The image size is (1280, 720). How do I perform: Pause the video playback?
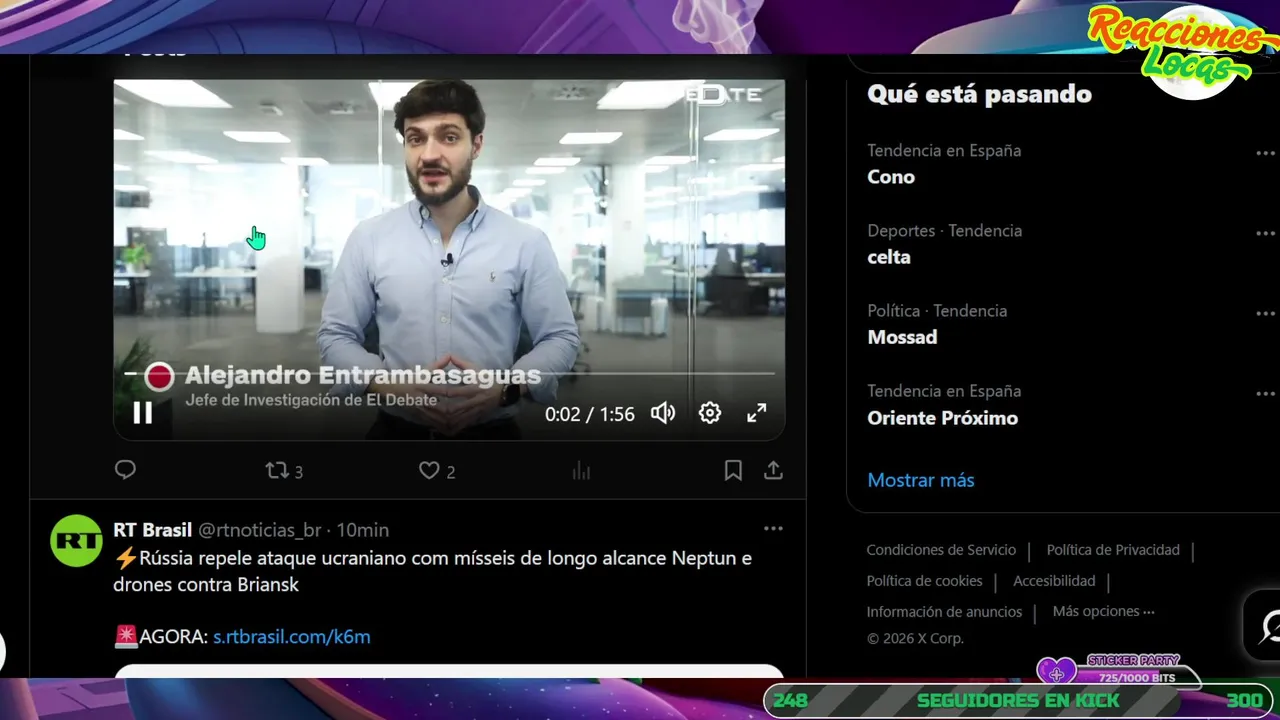click(x=143, y=413)
